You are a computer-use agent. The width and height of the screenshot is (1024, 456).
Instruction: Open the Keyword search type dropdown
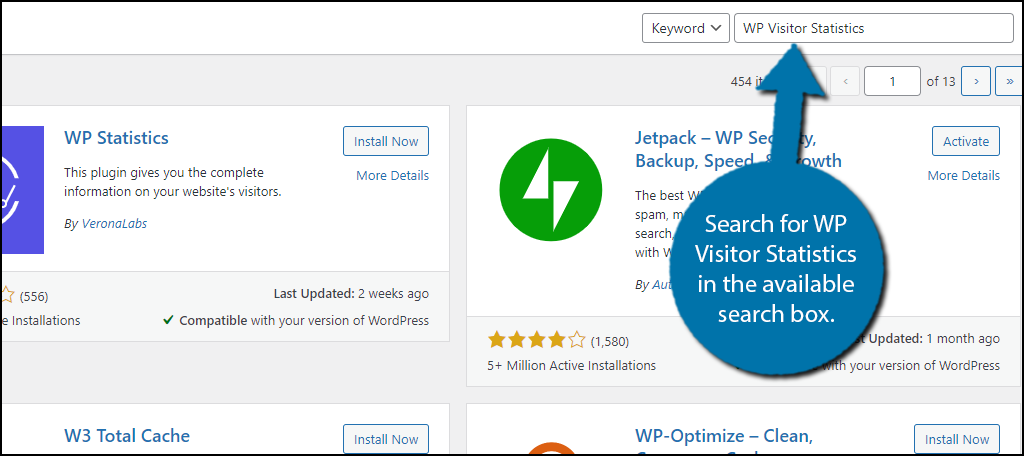pos(685,29)
